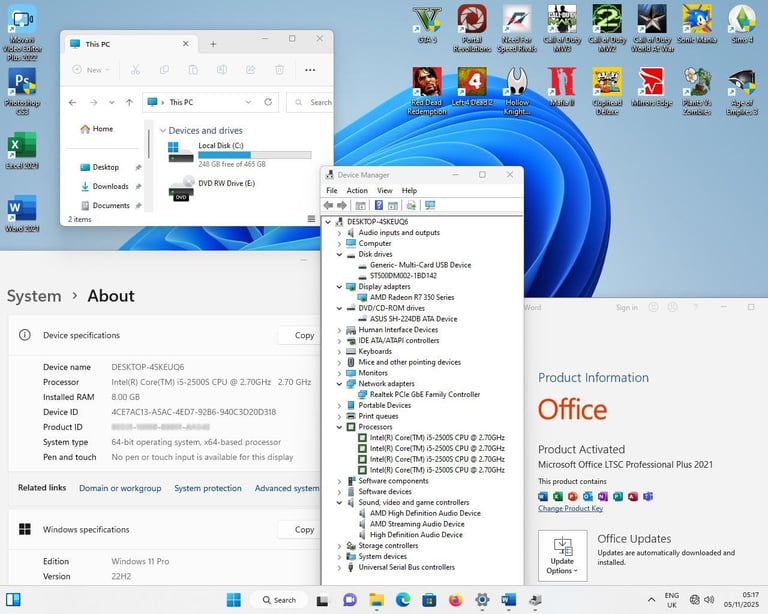Select the Hollow Knight desktop icon
This screenshot has width=768, height=614.
pyautogui.click(x=517, y=92)
